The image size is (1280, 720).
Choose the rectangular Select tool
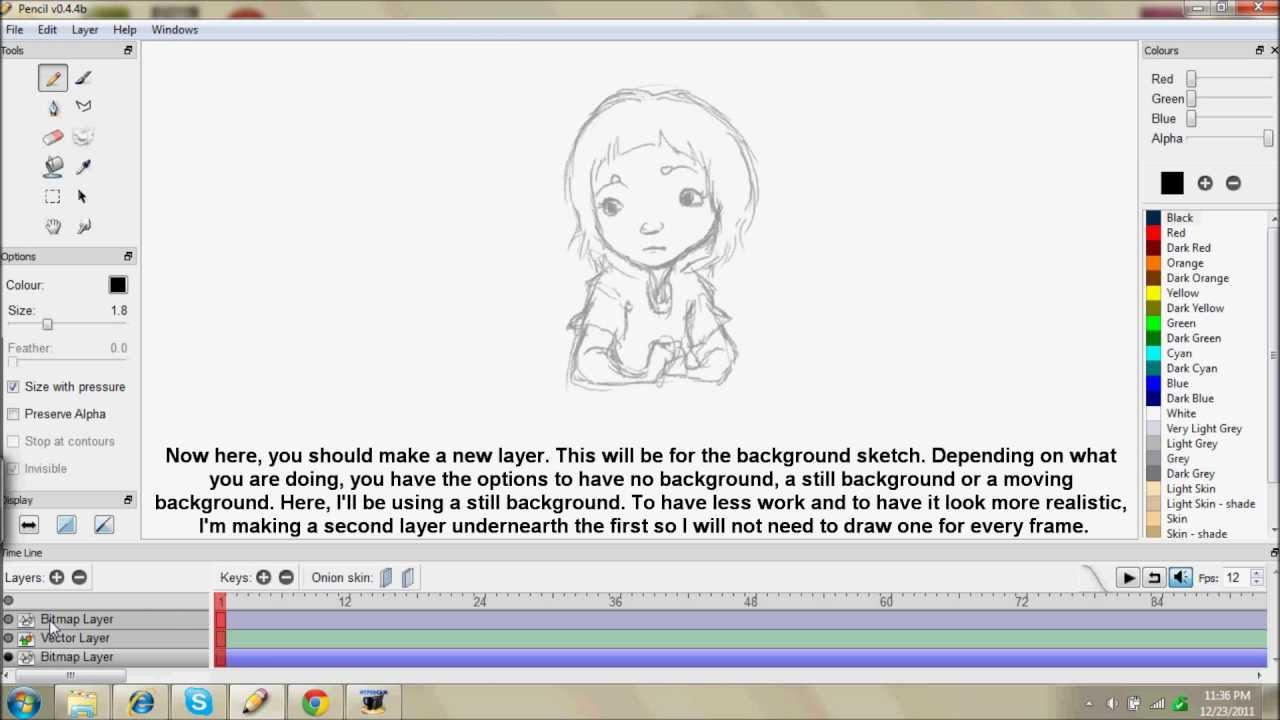point(52,196)
